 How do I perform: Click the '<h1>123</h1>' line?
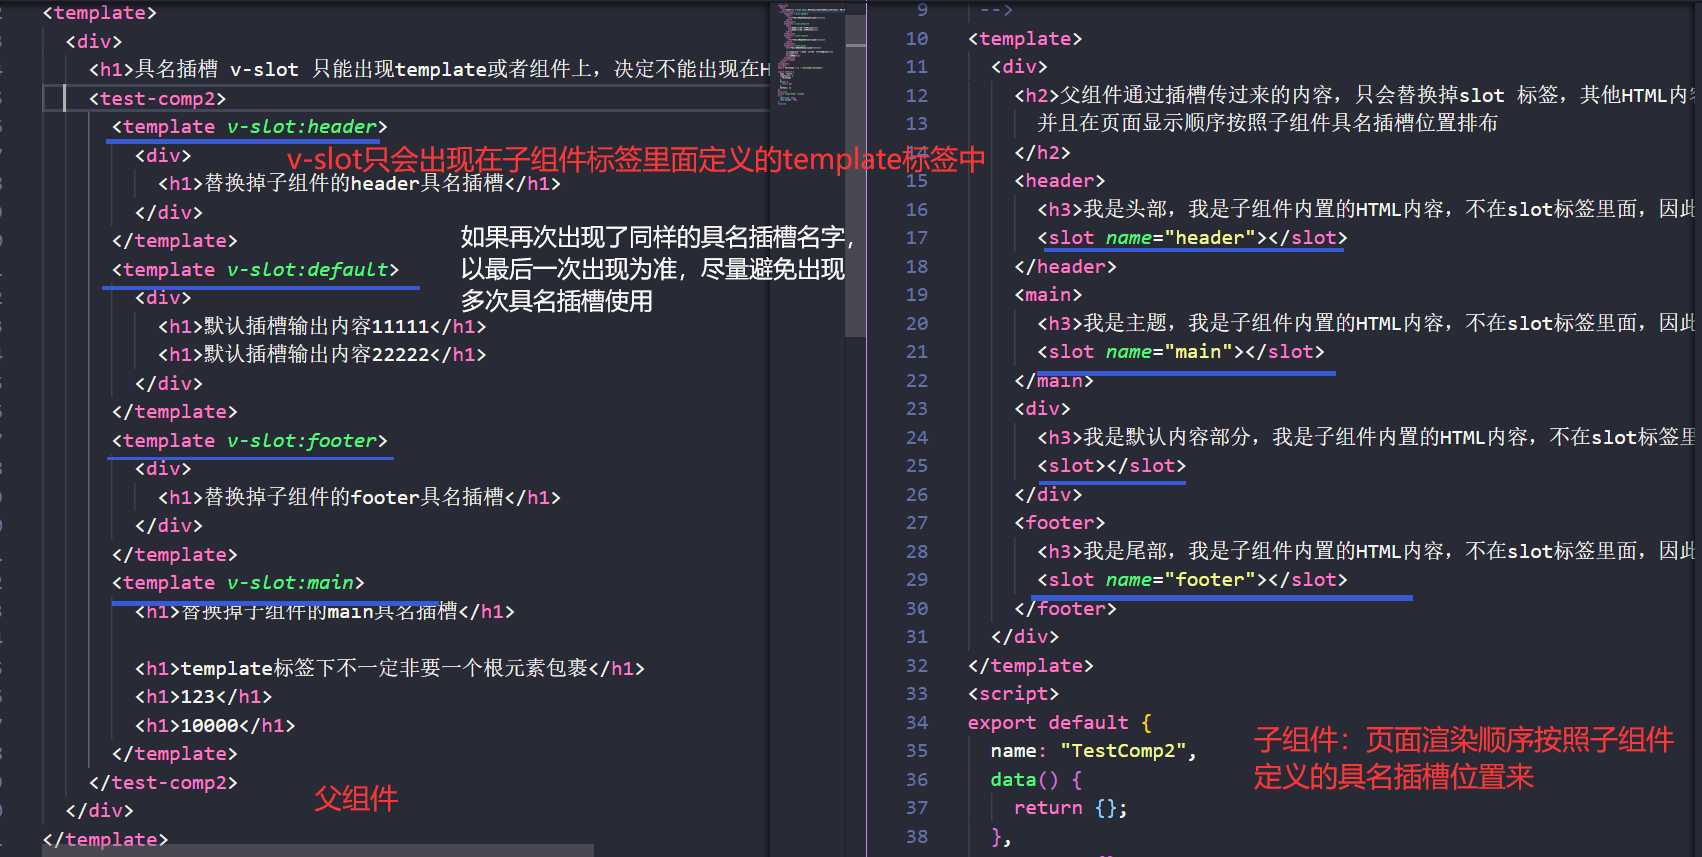click(203, 697)
